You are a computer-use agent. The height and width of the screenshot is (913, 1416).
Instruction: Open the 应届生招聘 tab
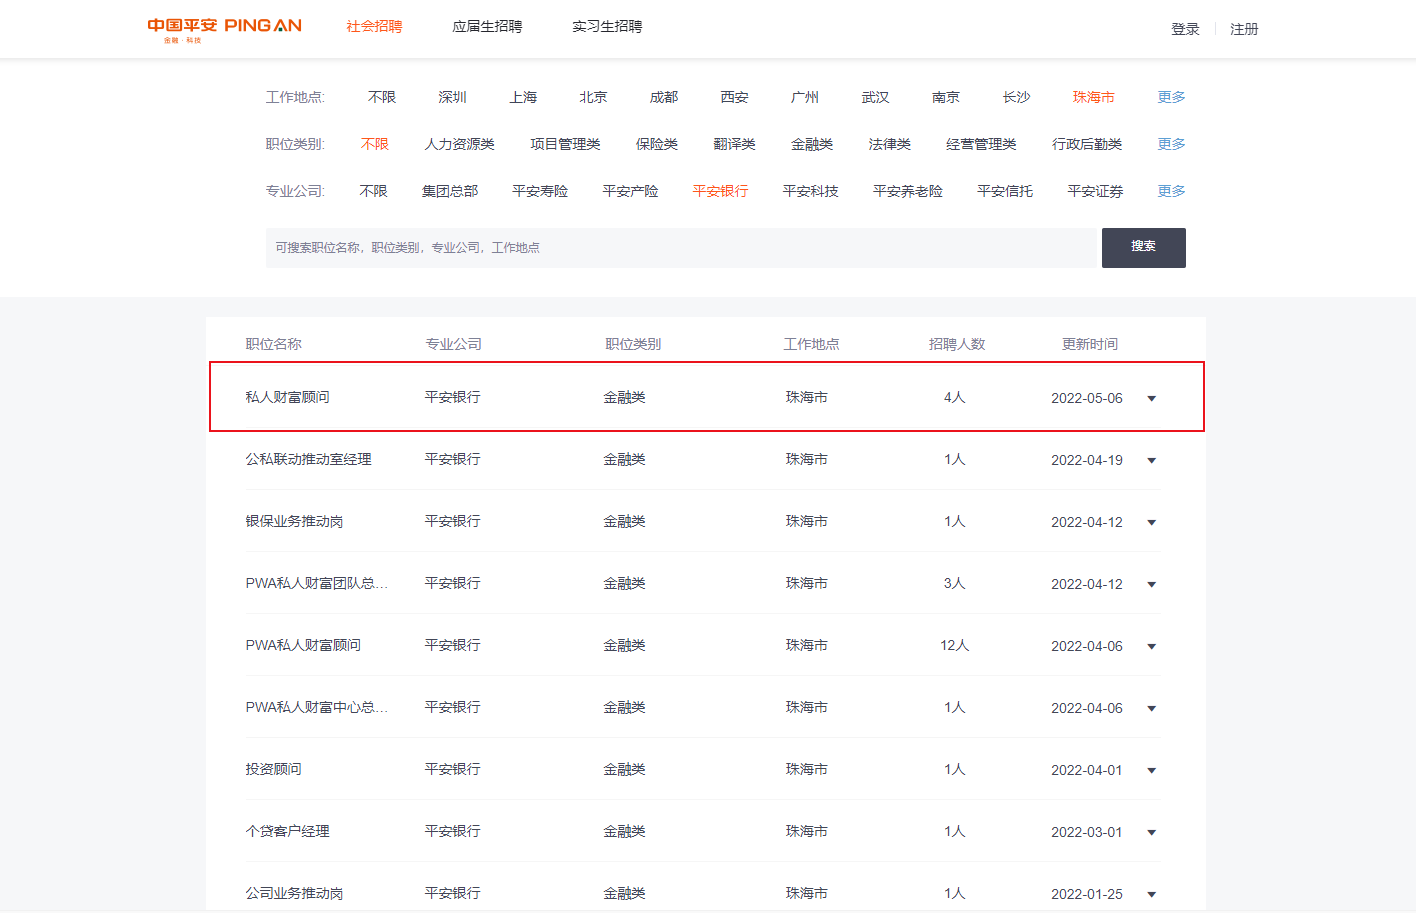tap(487, 27)
